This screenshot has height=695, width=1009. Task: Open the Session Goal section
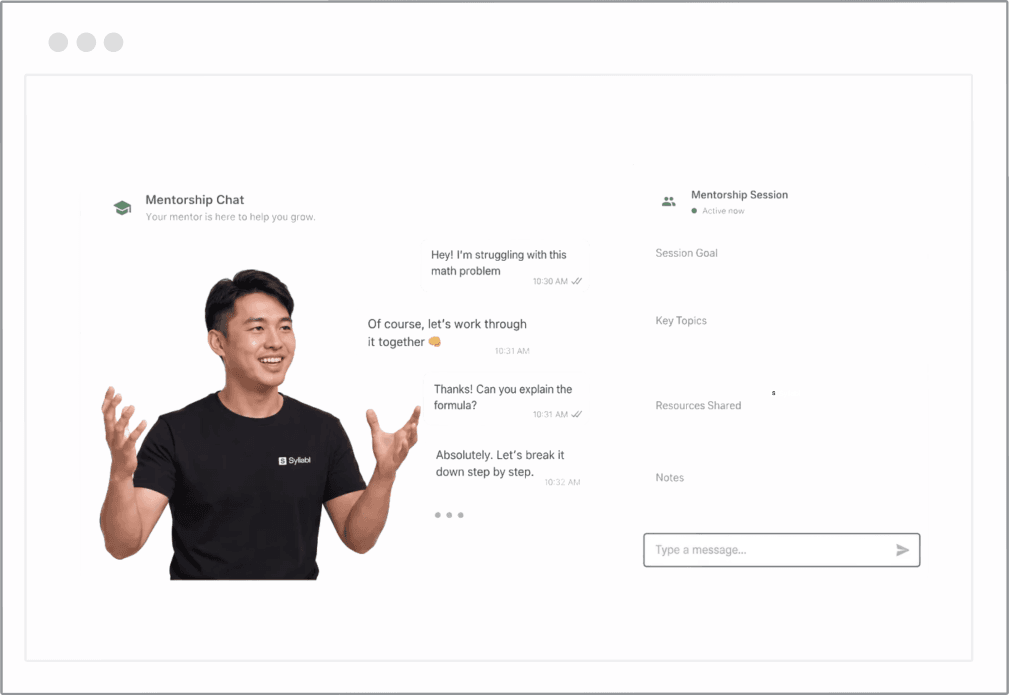pos(687,254)
